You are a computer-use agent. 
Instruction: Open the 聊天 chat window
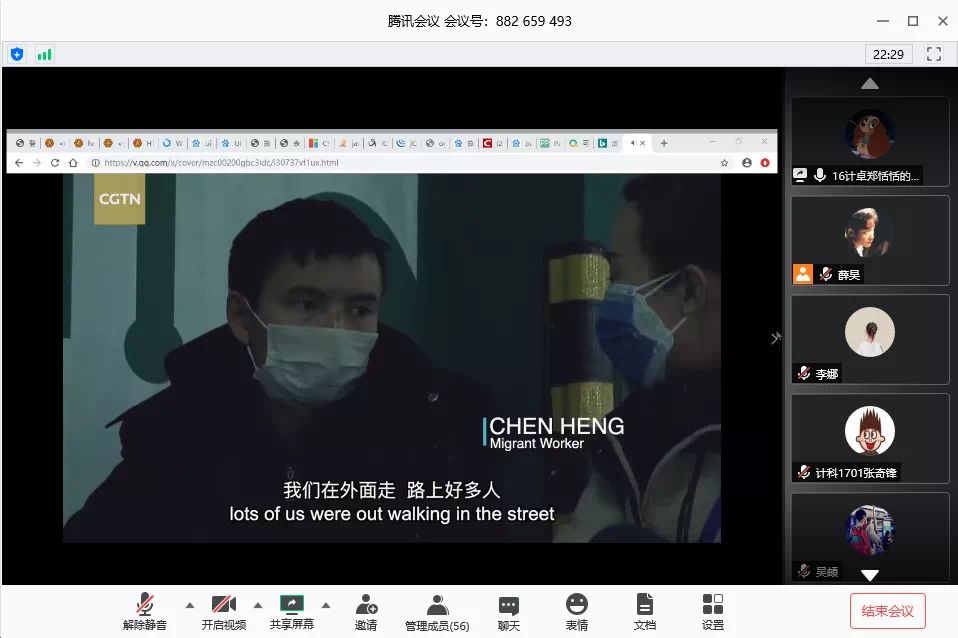(509, 611)
